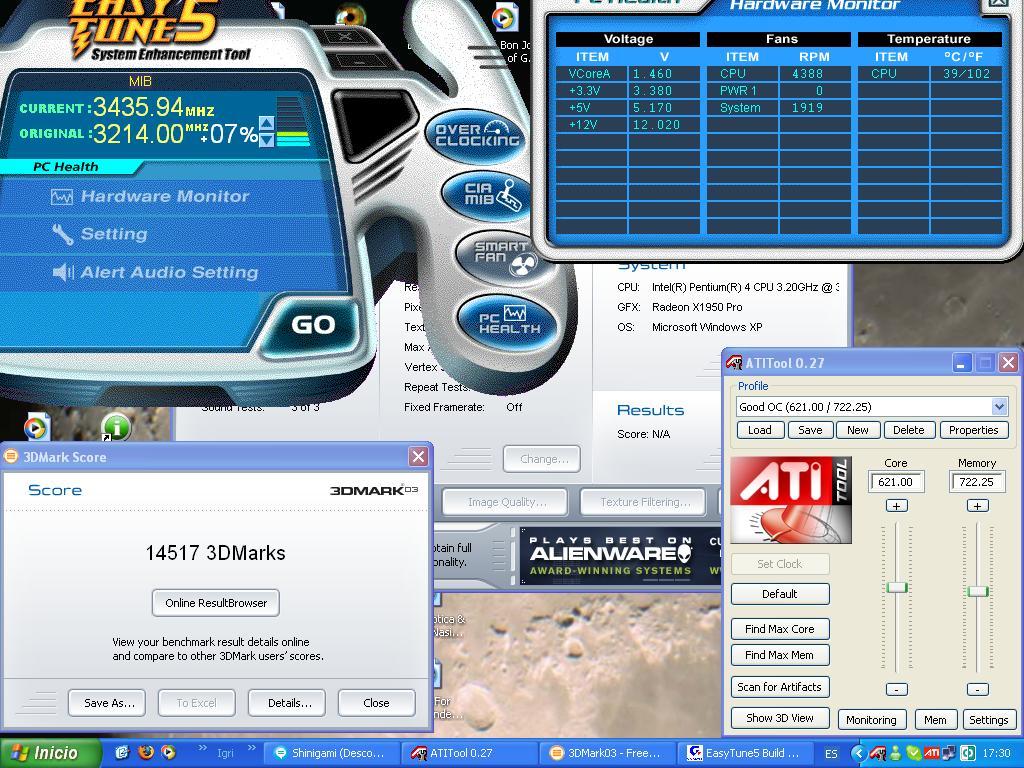
Task: Click the minus button below the Core slider
Action: 896,690
